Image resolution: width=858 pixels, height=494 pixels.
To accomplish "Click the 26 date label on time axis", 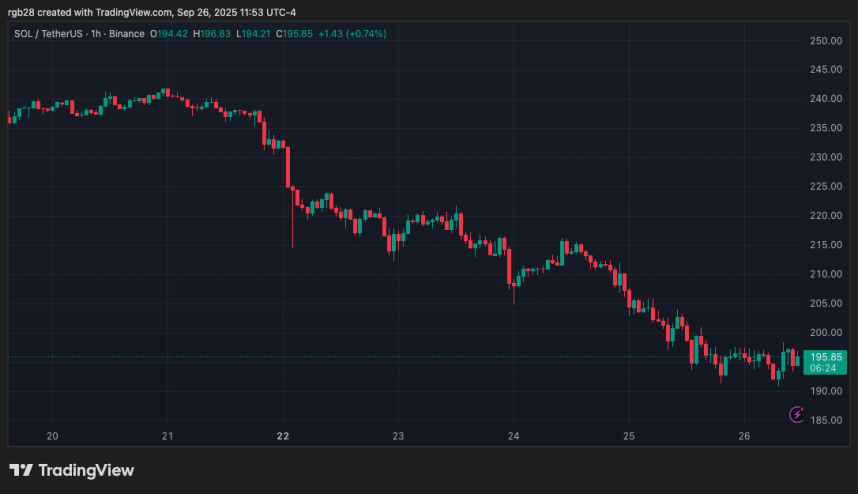I will (744, 436).
